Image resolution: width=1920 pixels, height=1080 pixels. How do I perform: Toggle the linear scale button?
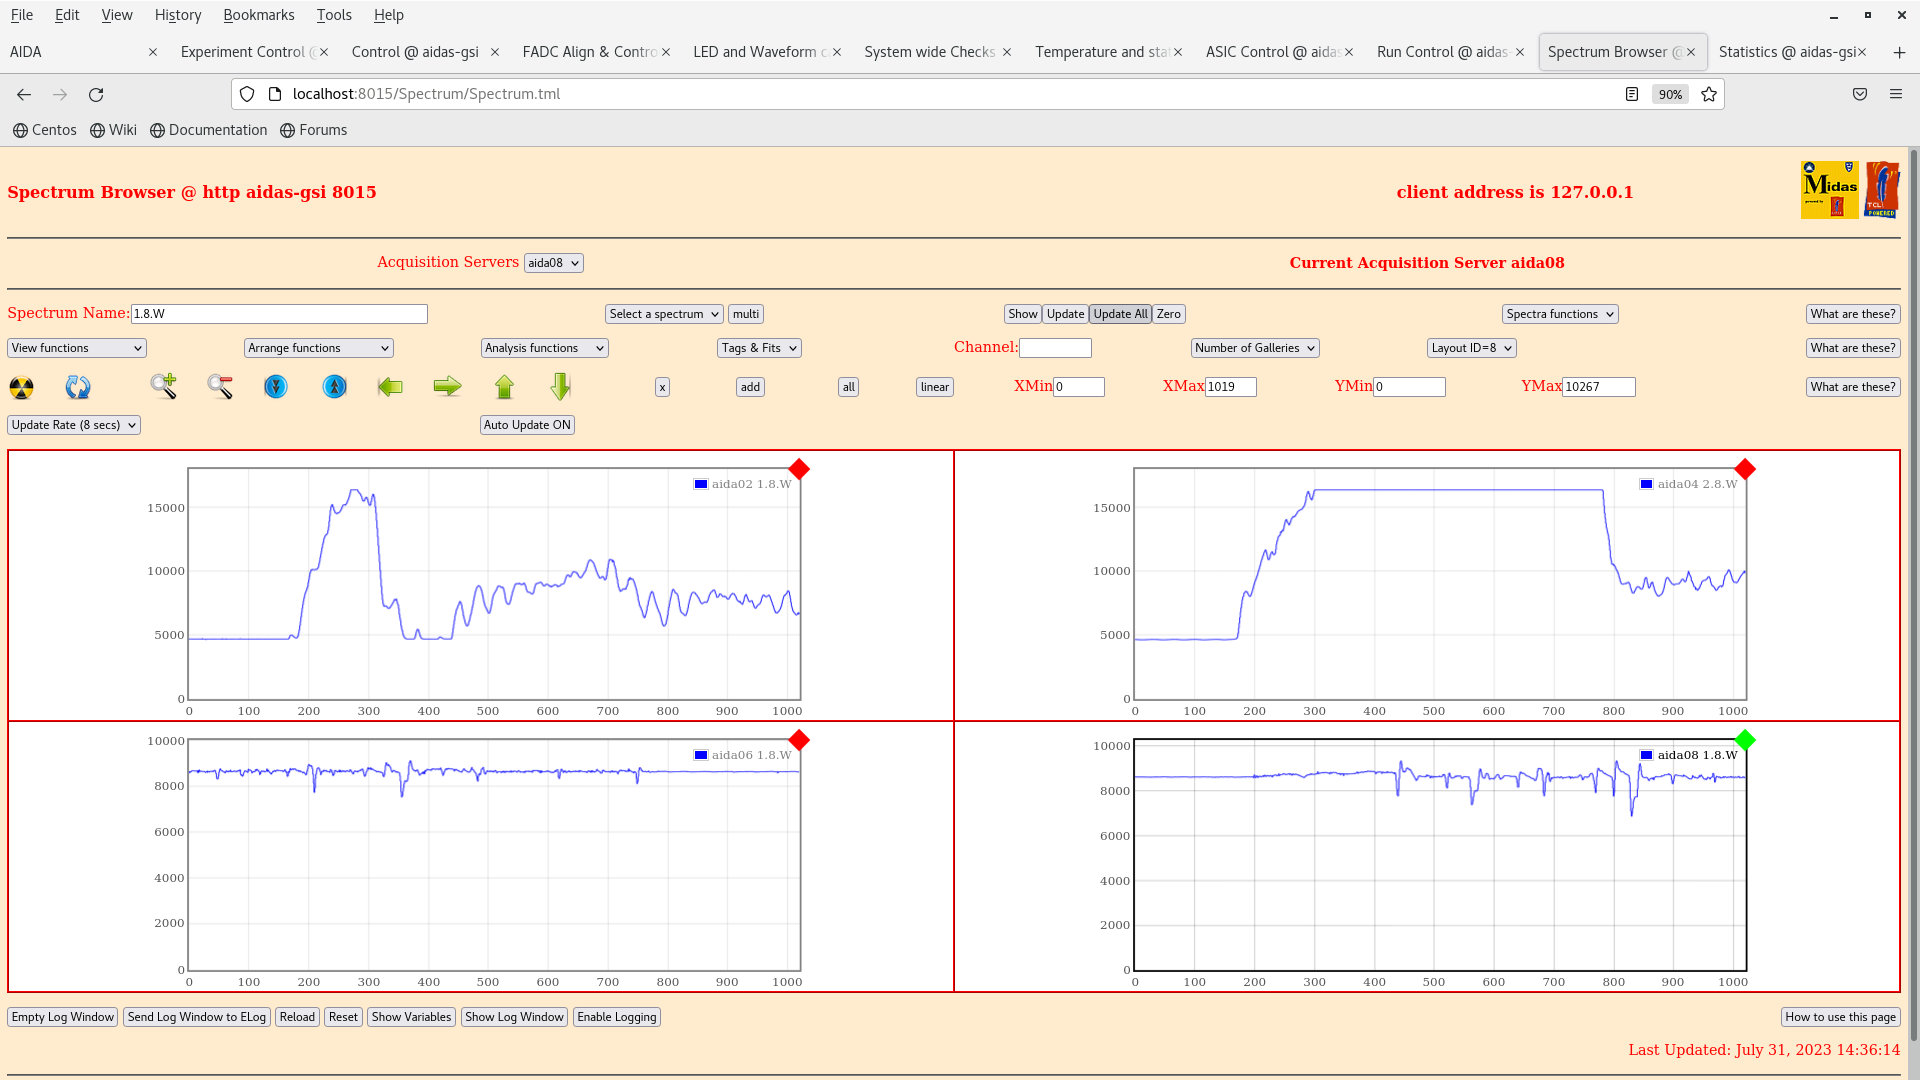[x=934, y=387]
